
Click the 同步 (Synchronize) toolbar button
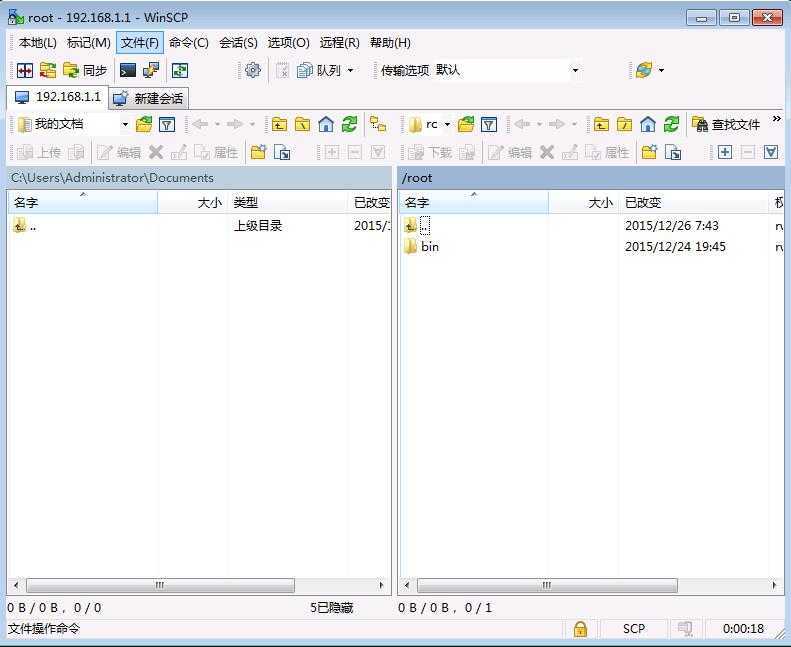point(85,70)
